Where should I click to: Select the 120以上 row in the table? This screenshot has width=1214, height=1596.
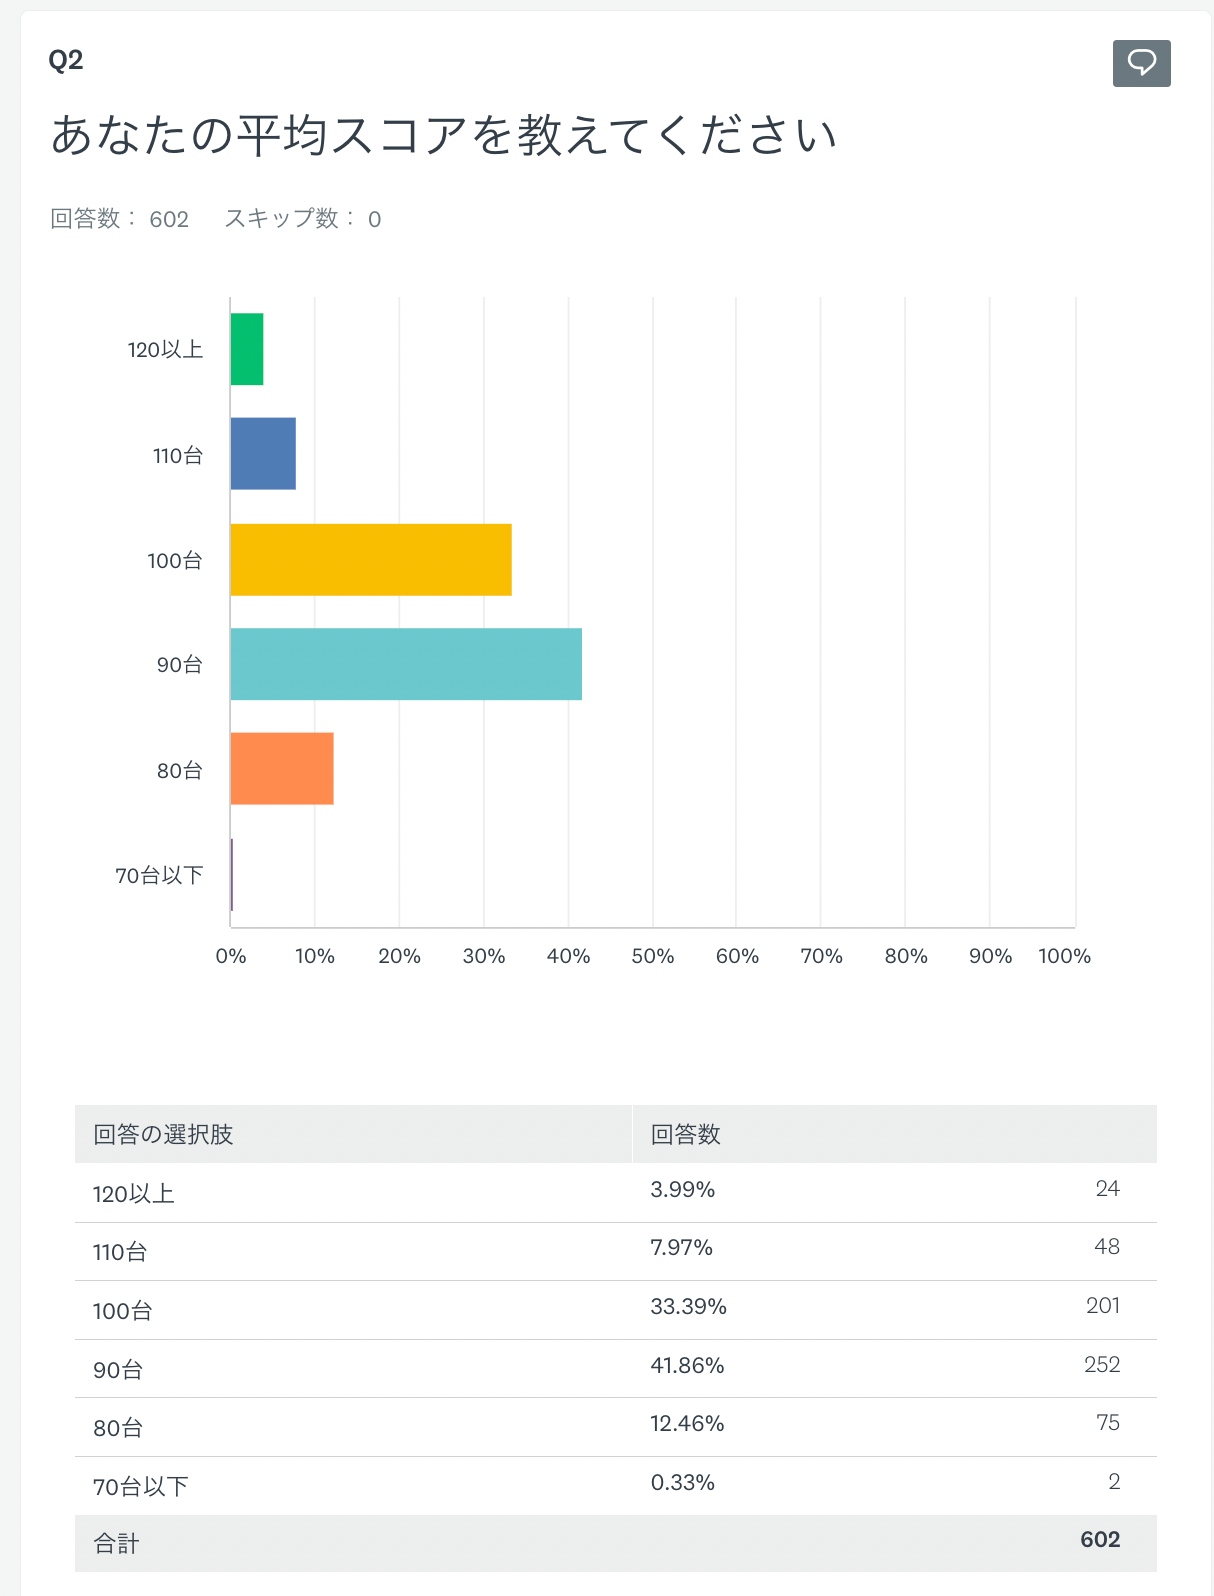134,1193
